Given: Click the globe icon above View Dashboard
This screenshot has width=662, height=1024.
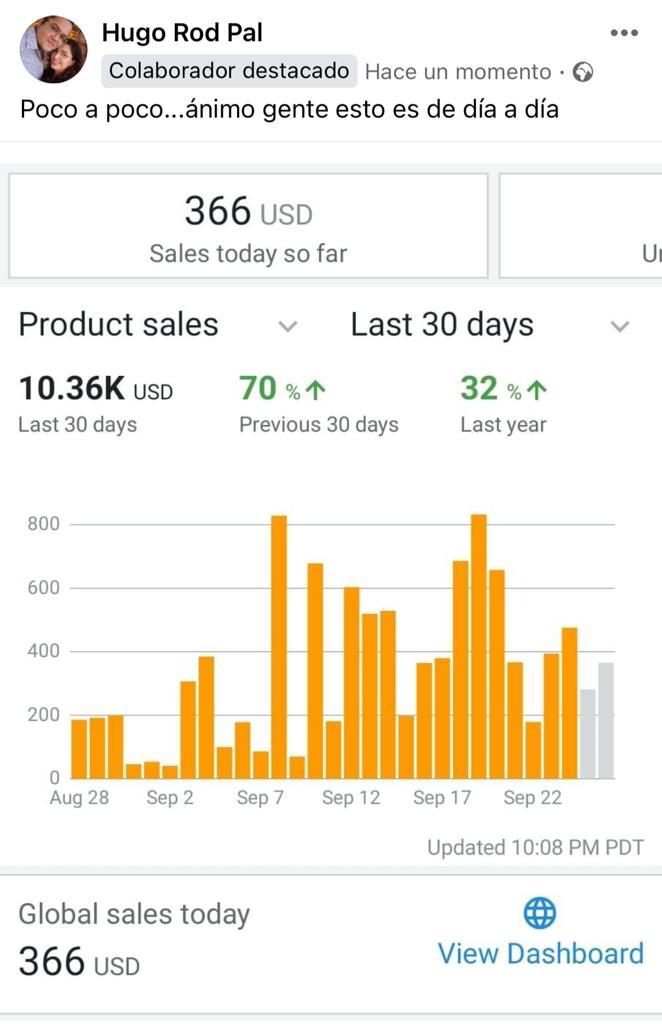Looking at the screenshot, I should 540,912.
